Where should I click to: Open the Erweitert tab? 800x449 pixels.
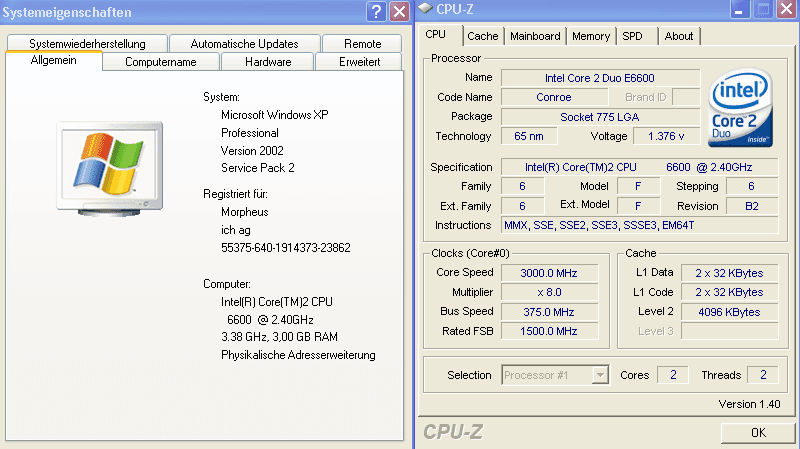(359, 62)
